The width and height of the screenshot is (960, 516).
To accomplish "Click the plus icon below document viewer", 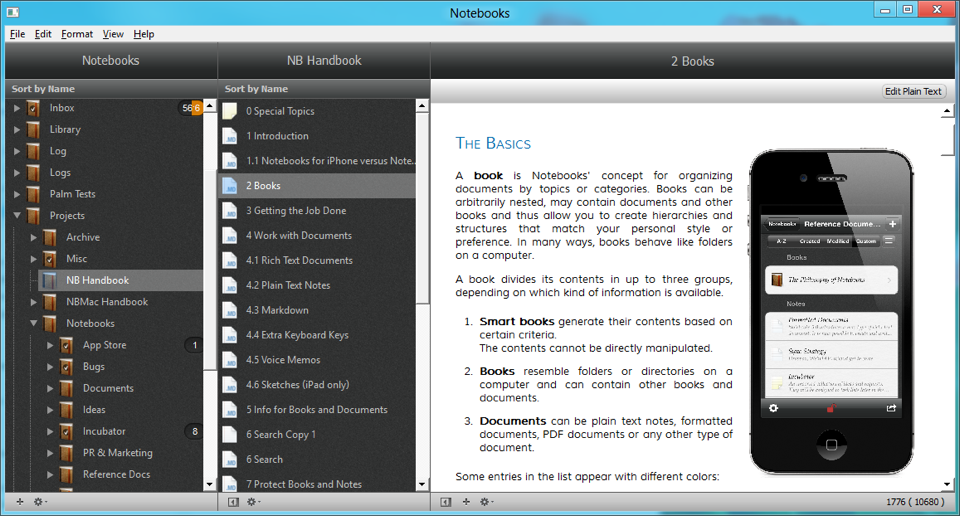I will tap(466, 502).
